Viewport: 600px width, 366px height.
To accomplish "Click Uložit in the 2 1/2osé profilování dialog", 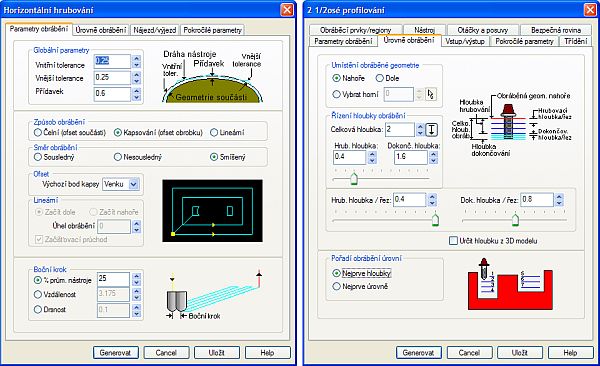I will [520, 353].
